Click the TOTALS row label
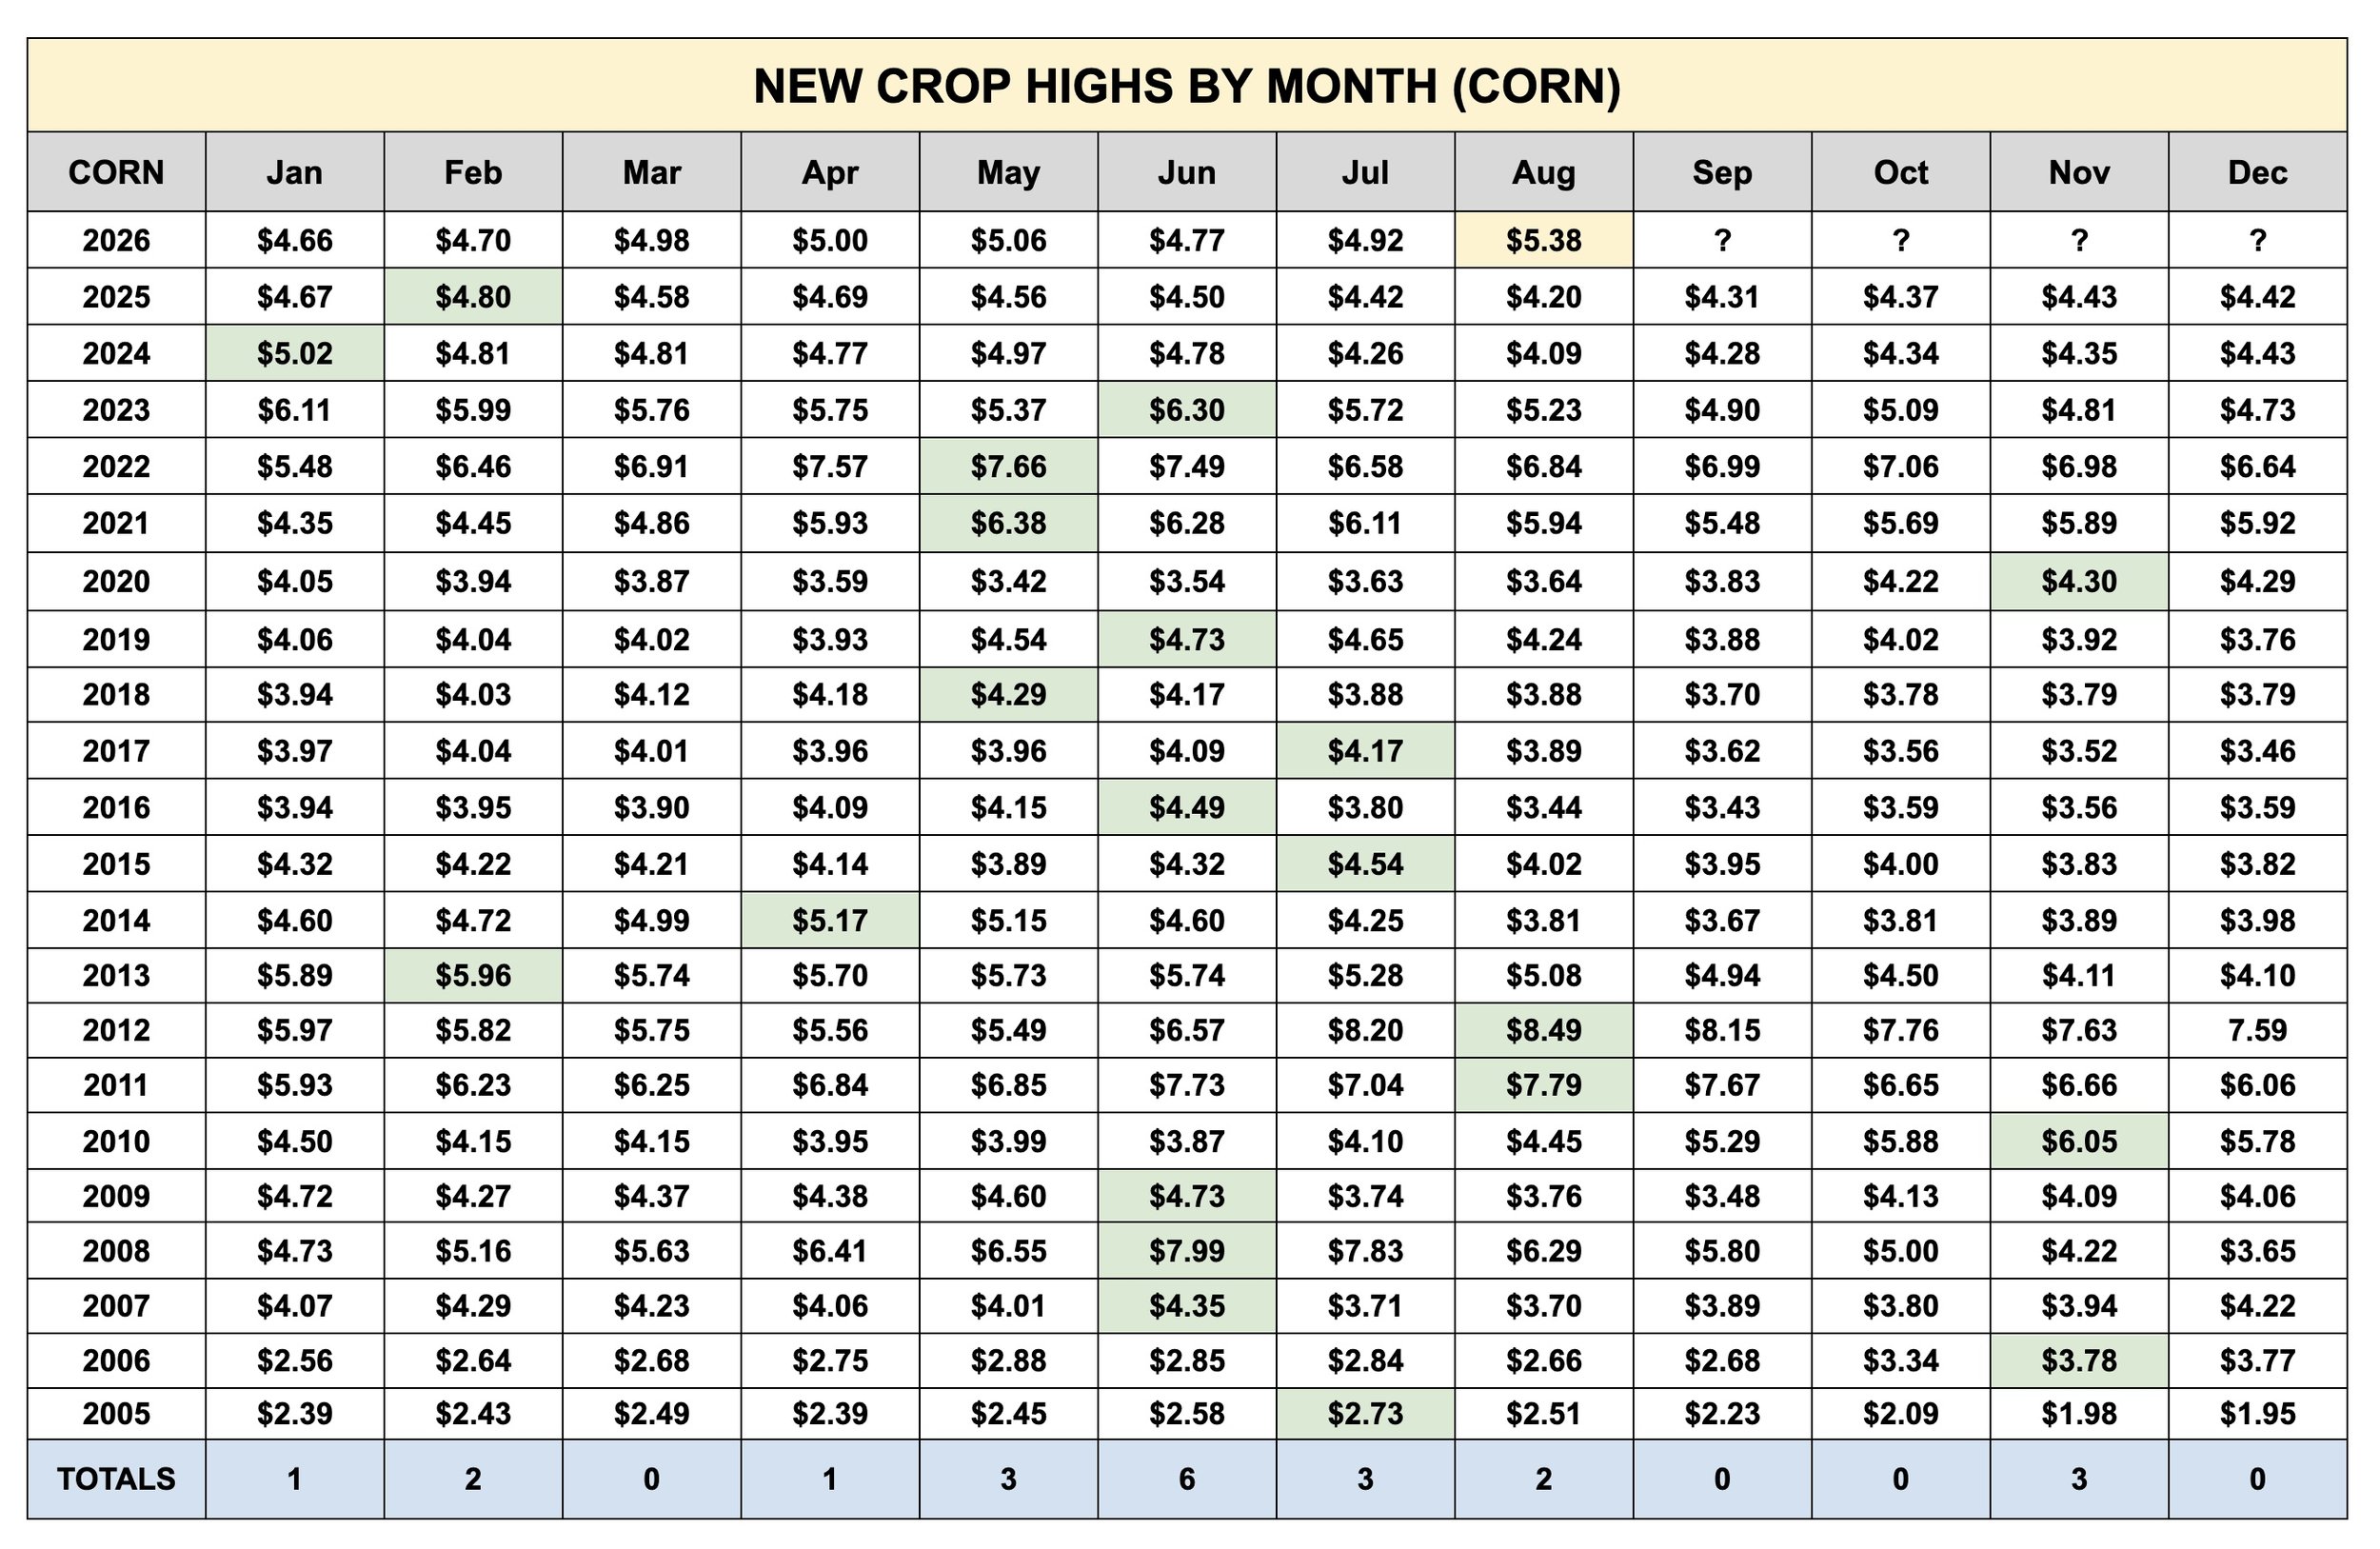 click(116, 1478)
